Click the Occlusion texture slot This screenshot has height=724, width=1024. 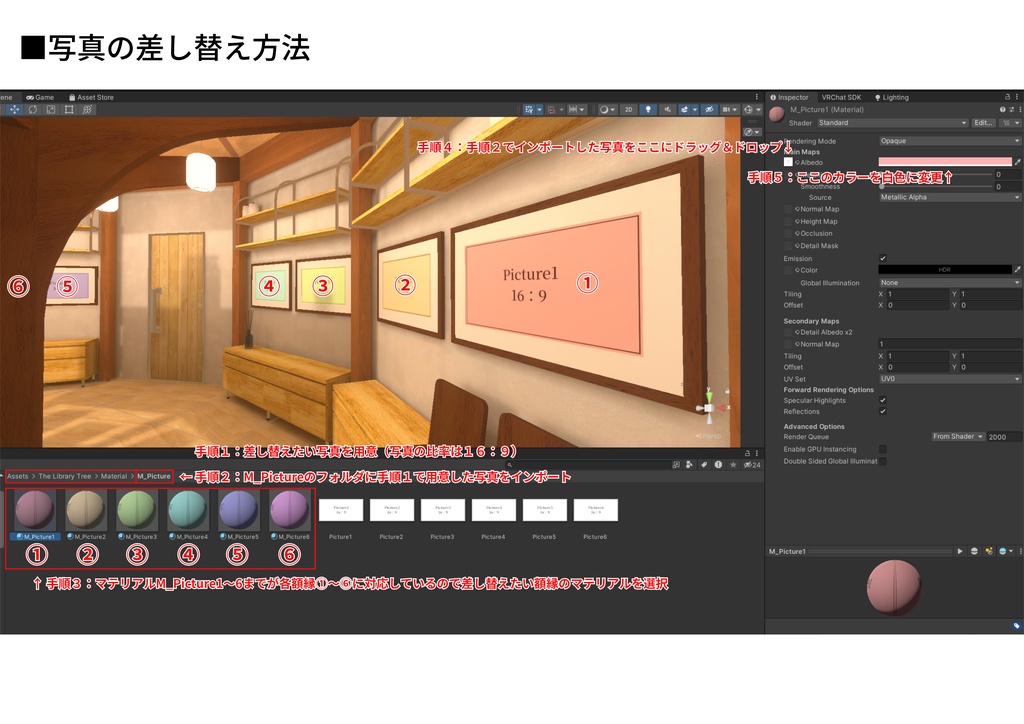coord(788,233)
